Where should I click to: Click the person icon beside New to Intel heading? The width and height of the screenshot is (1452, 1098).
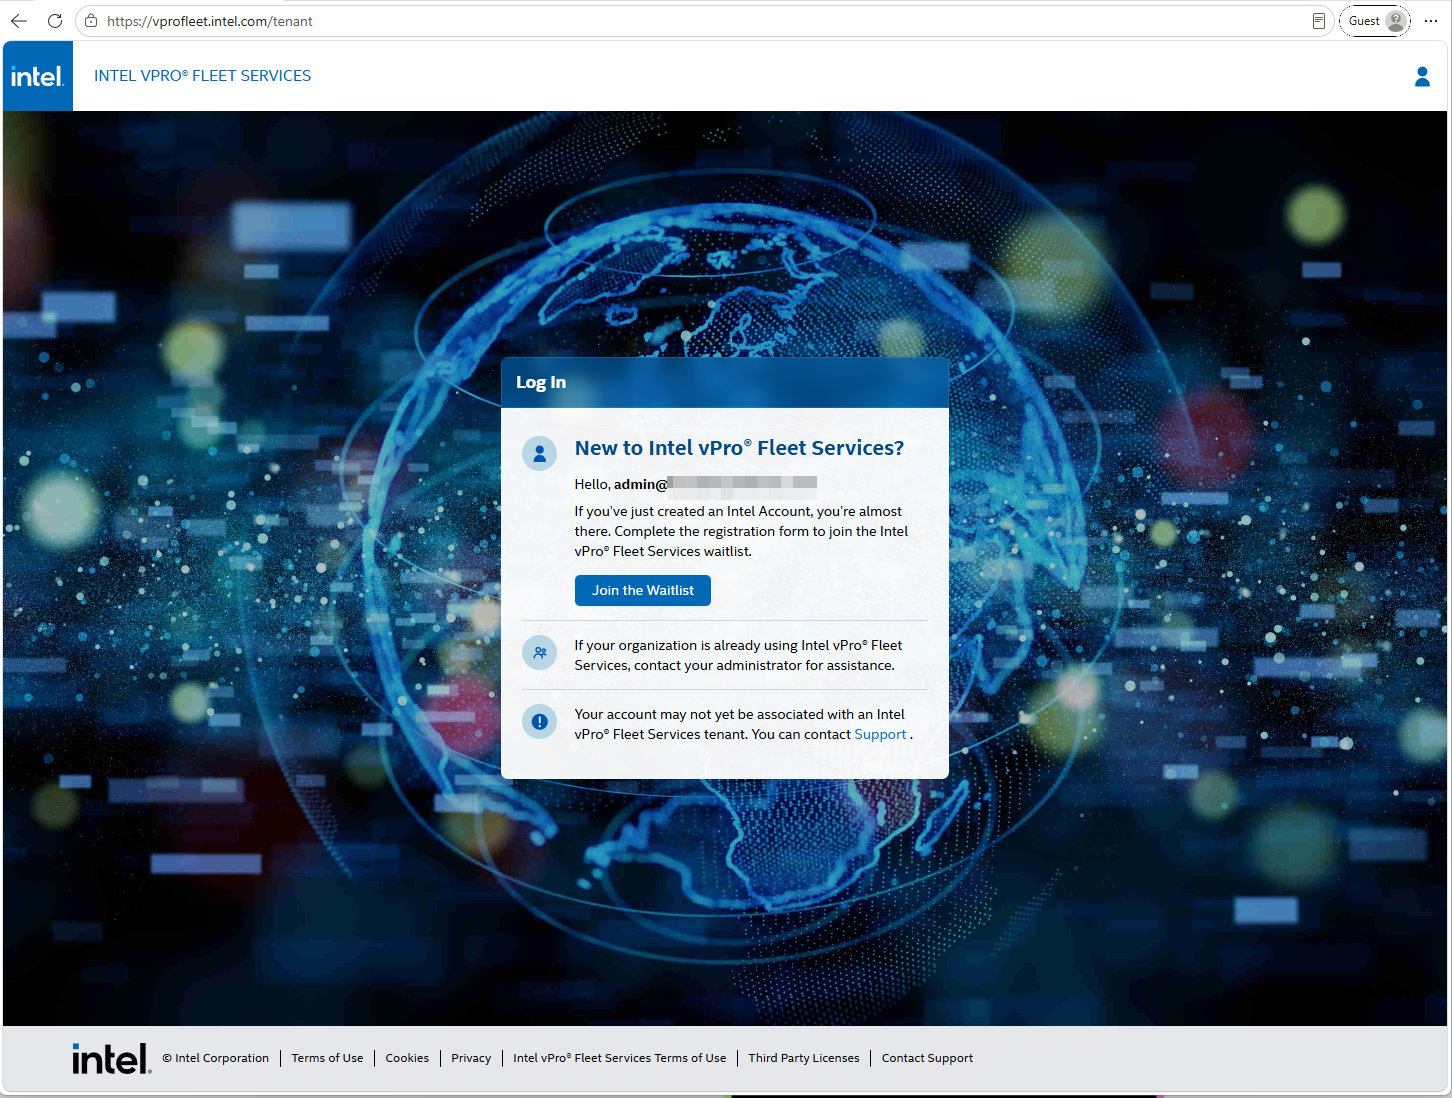click(539, 453)
